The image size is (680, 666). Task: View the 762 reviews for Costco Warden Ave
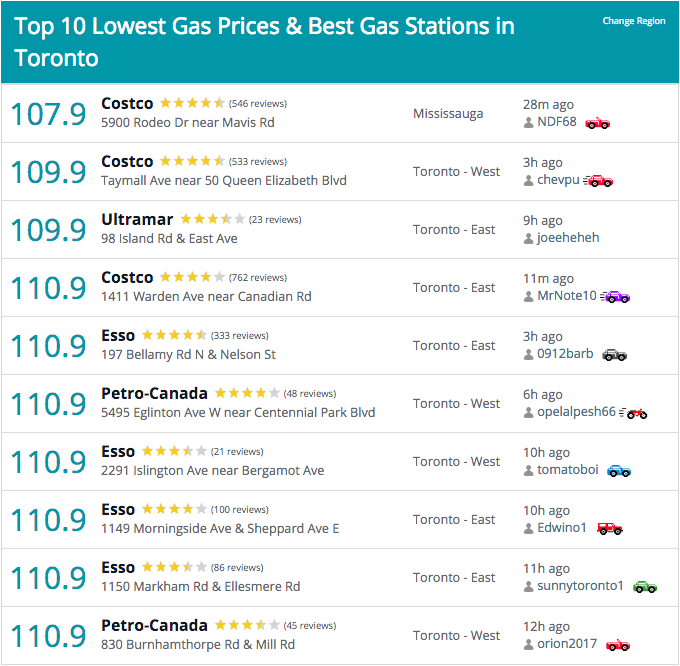pos(258,278)
